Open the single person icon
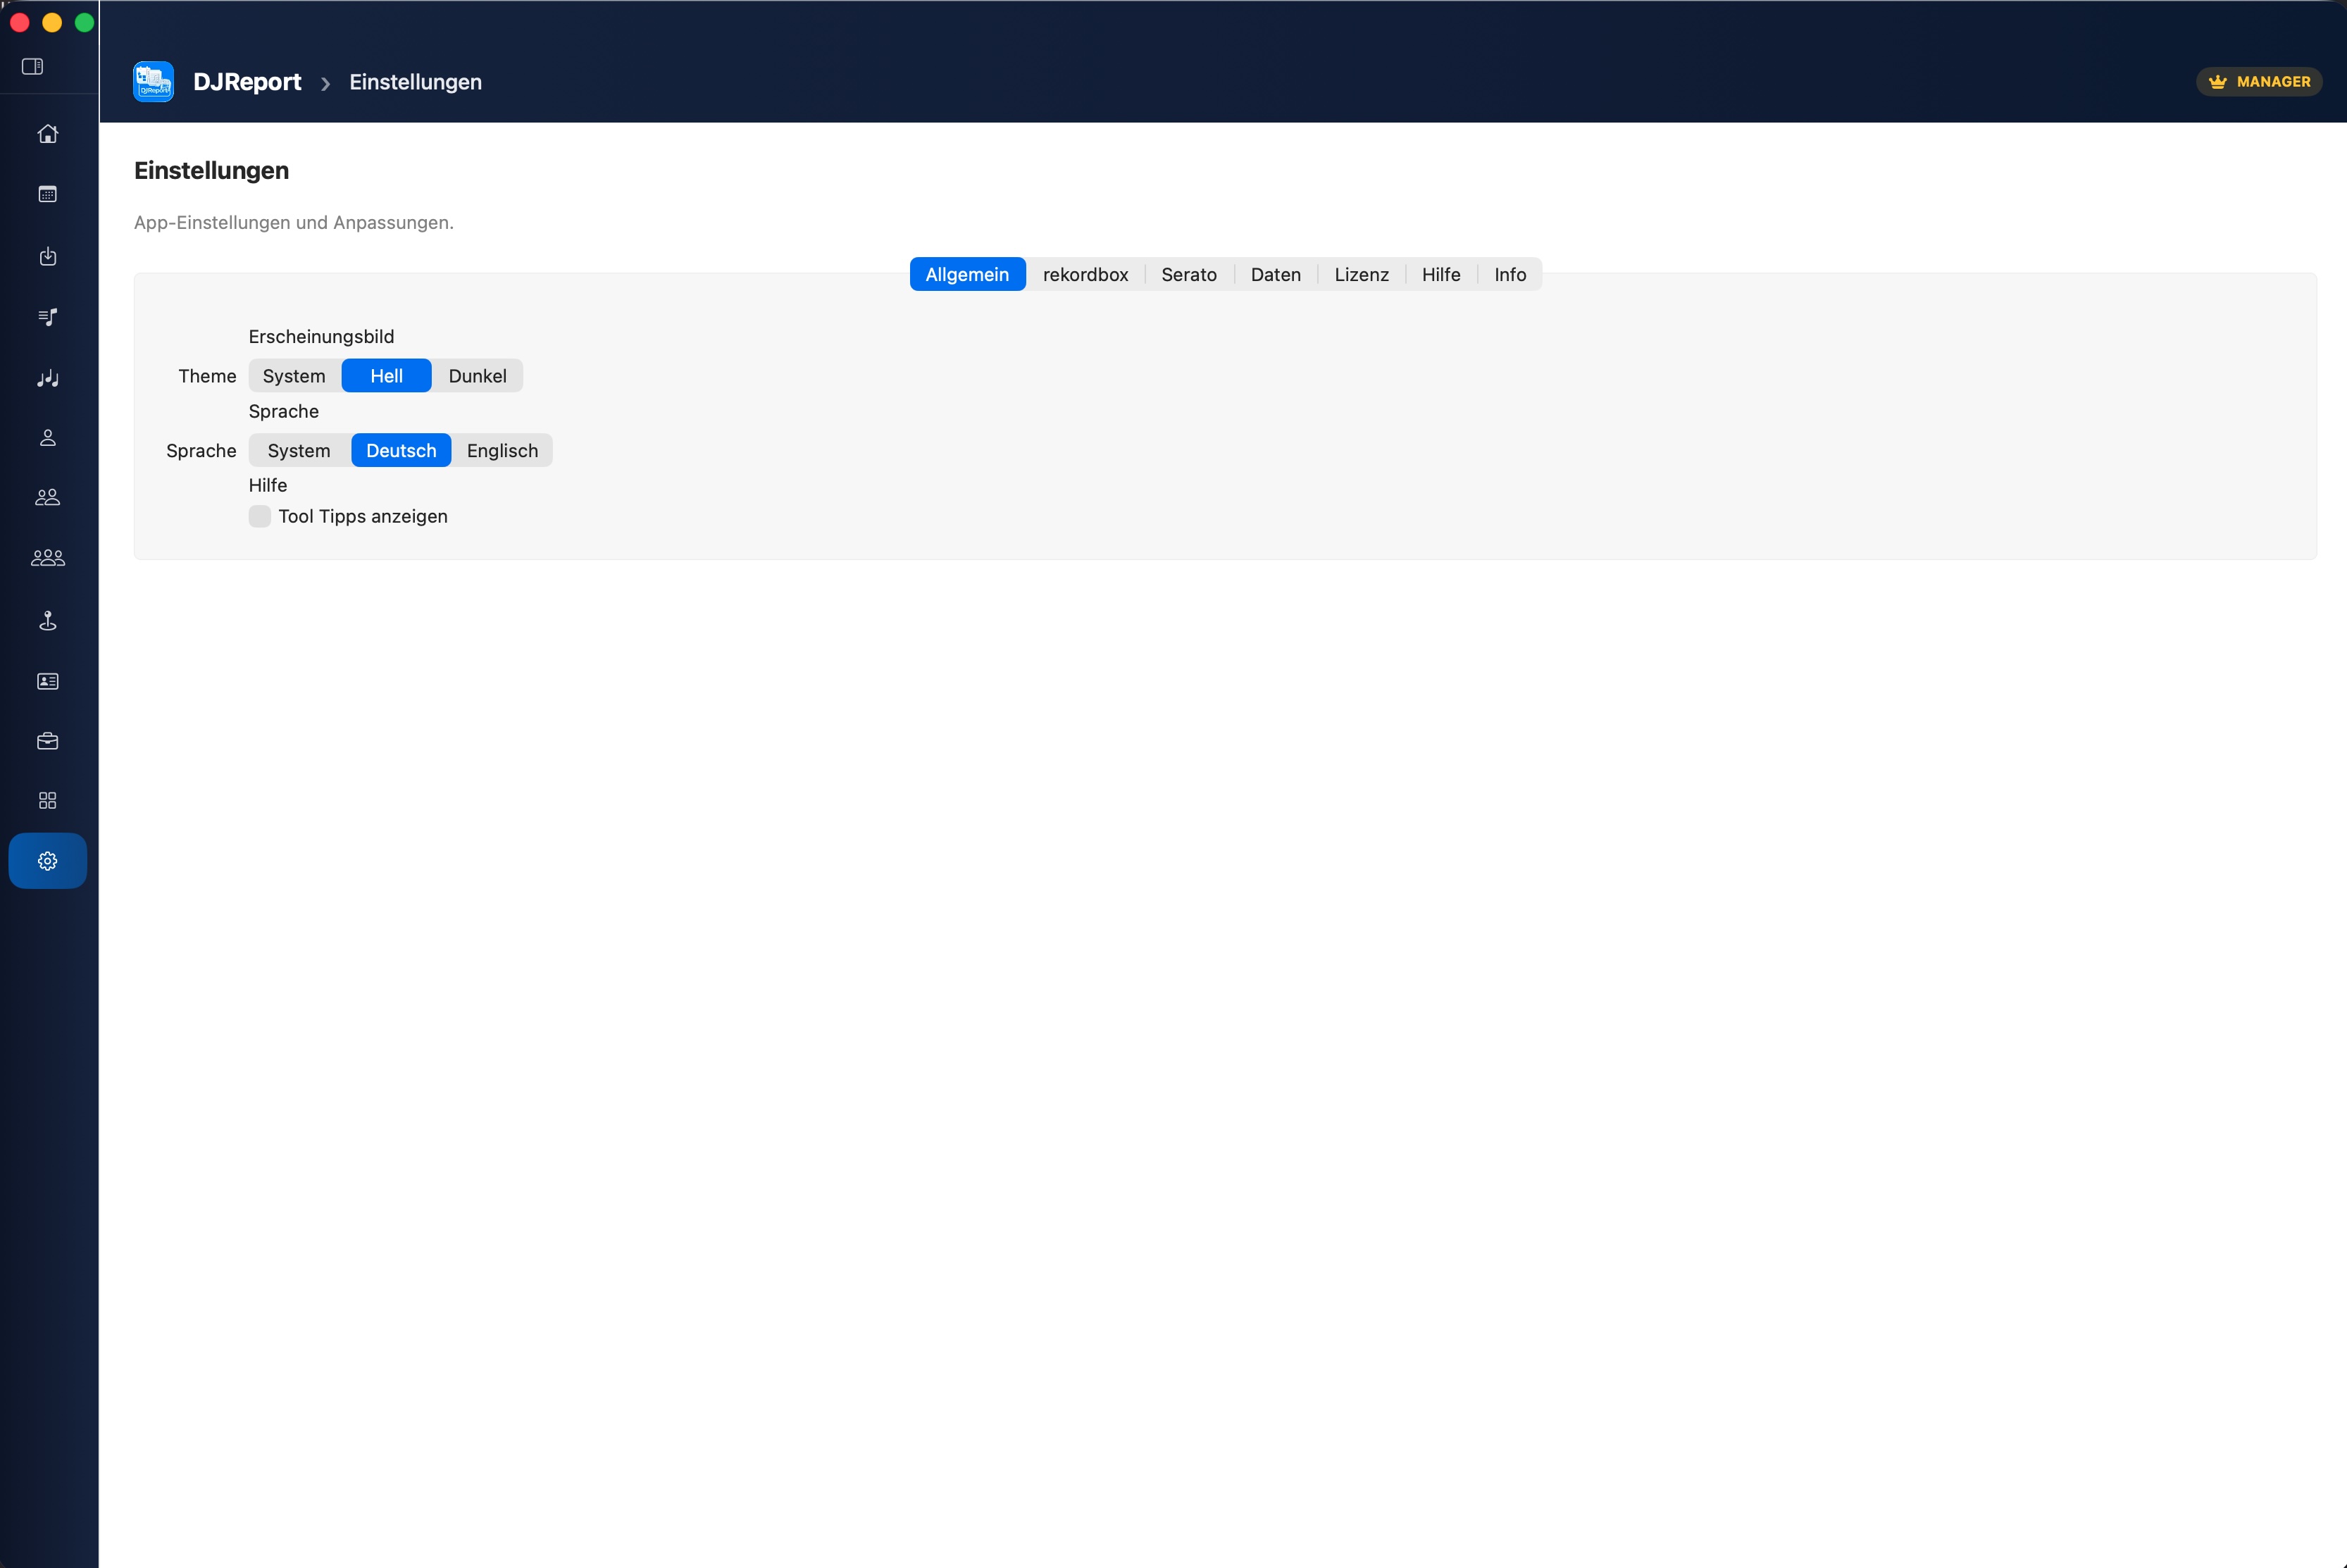Image resolution: width=2347 pixels, height=1568 pixels. pos(47,438)
